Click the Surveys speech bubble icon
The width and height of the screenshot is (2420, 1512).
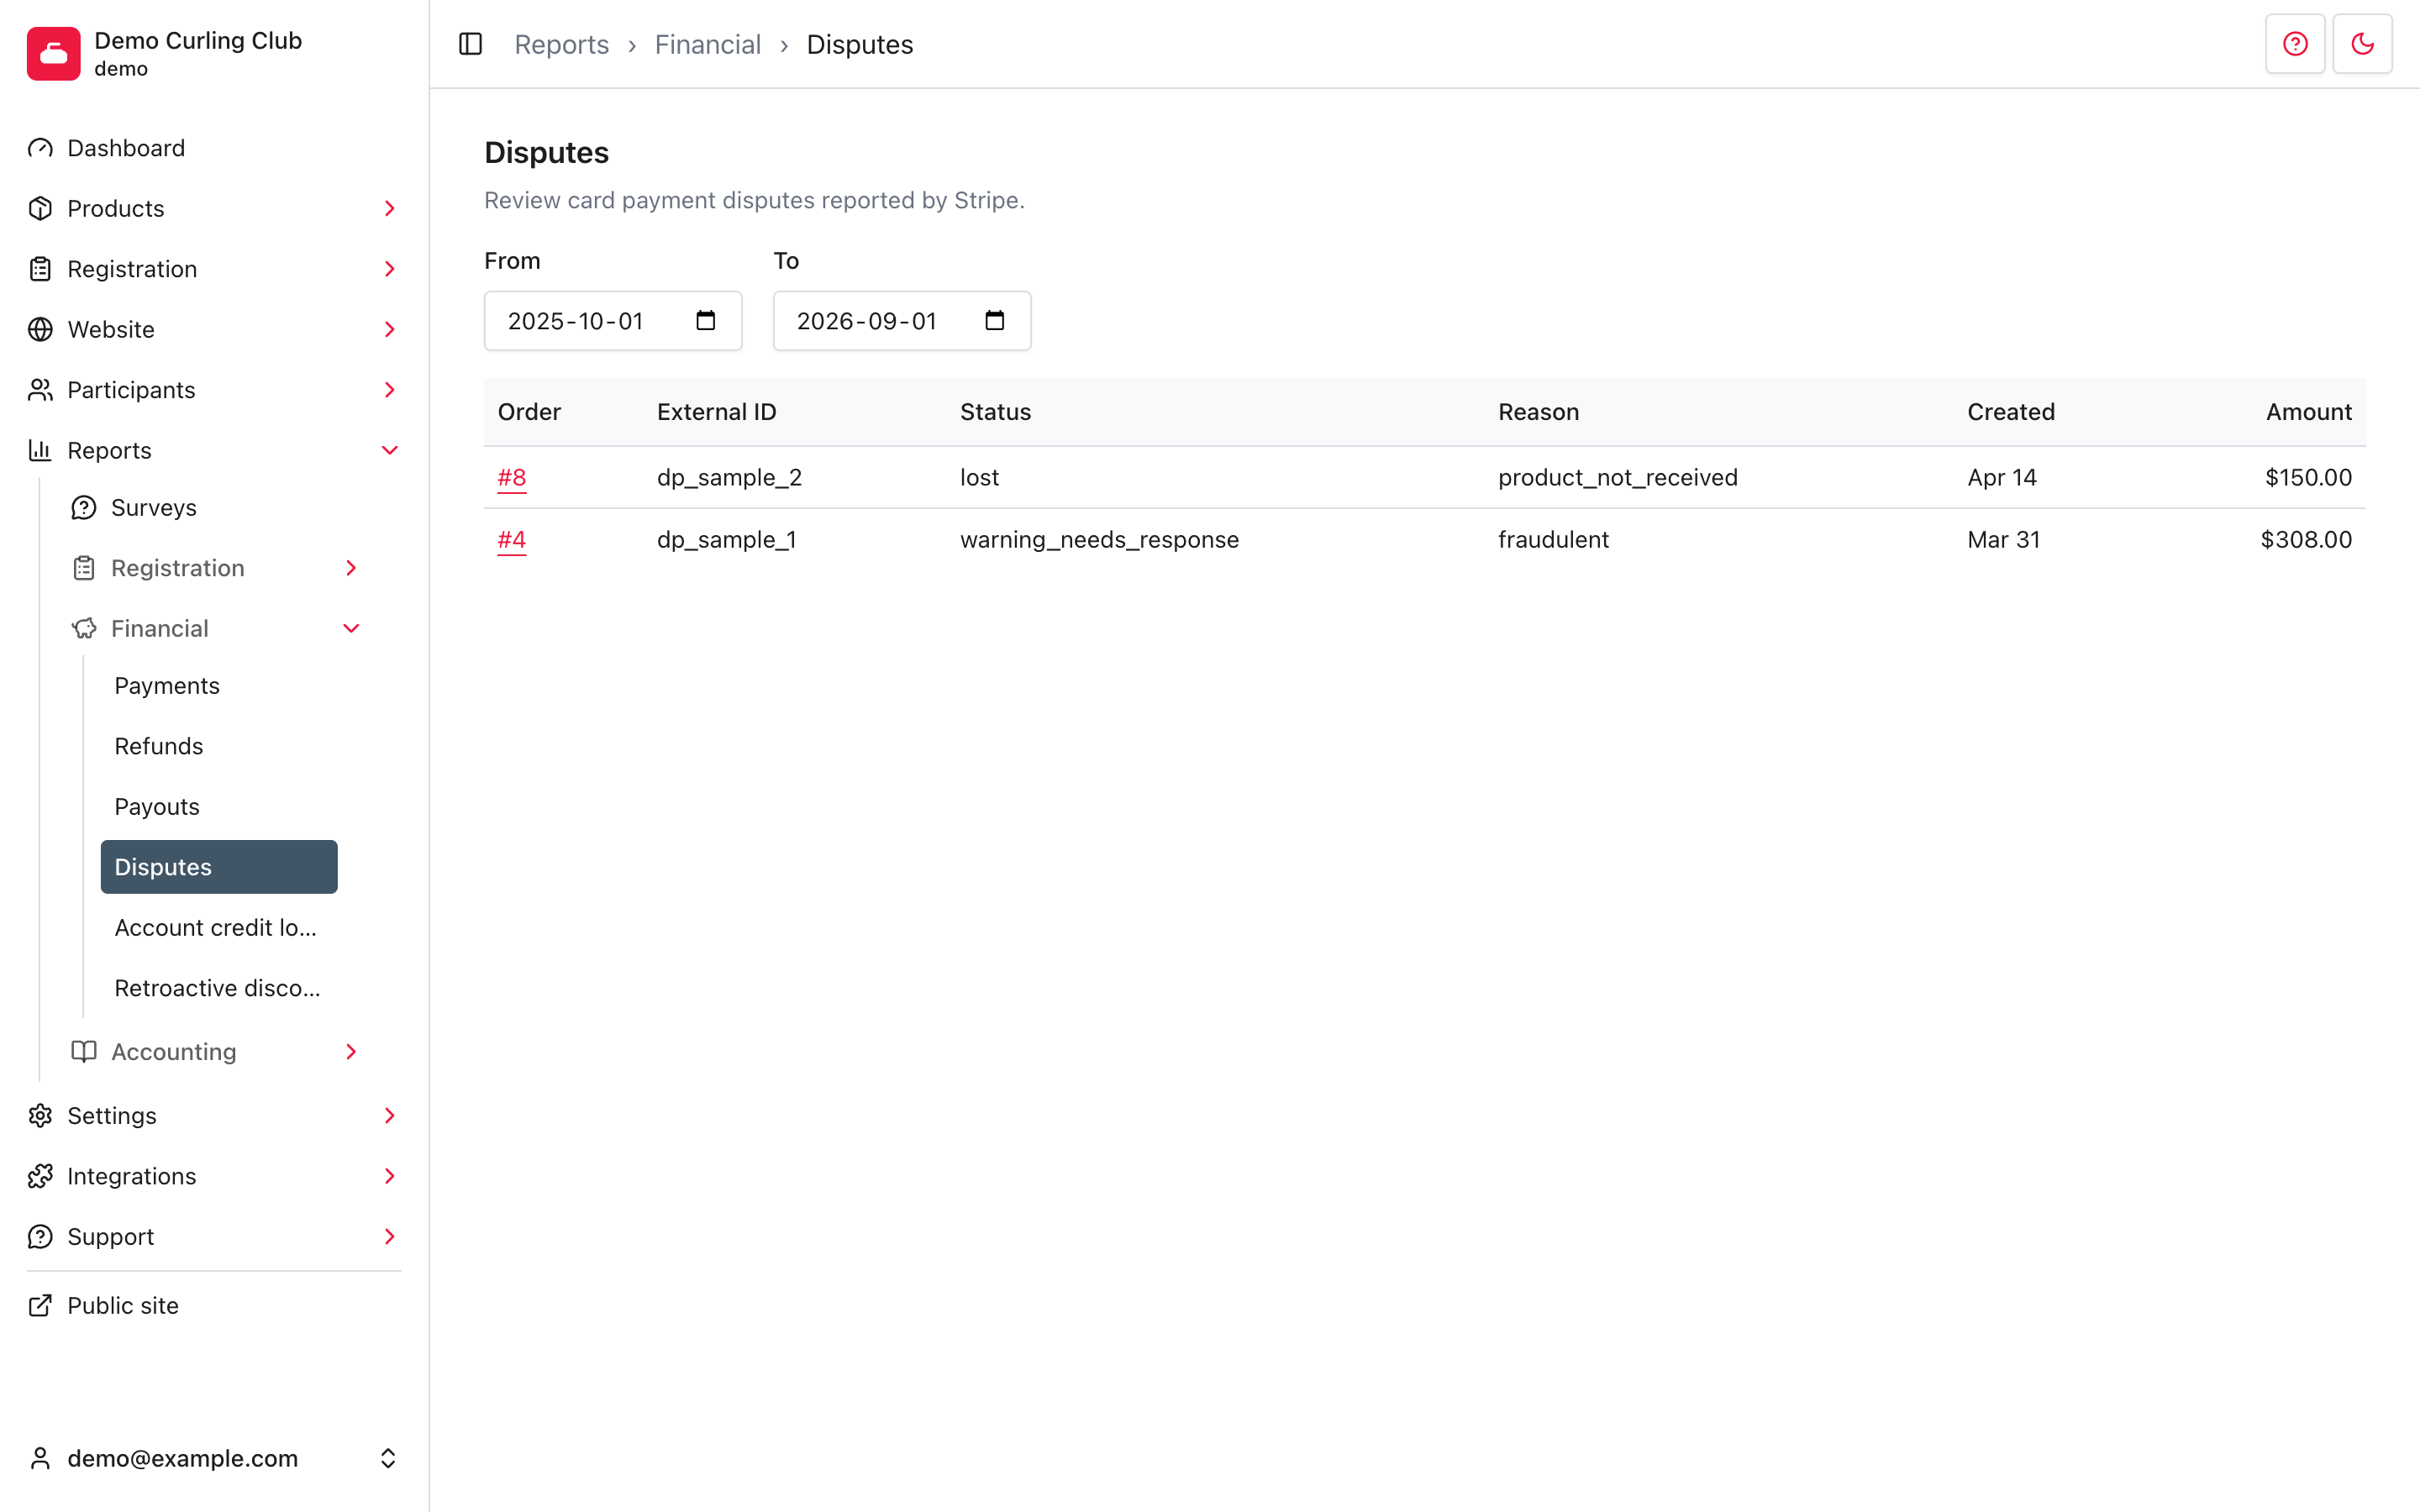[x=84, y=507]
